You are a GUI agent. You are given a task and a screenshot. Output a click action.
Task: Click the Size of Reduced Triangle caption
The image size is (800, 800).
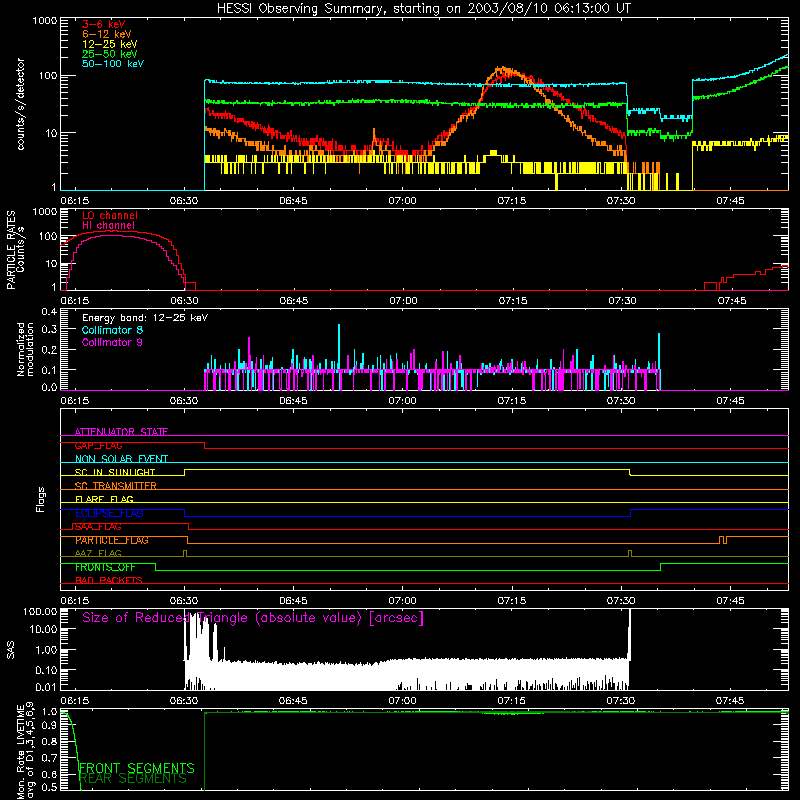click(x=253, y=618)
